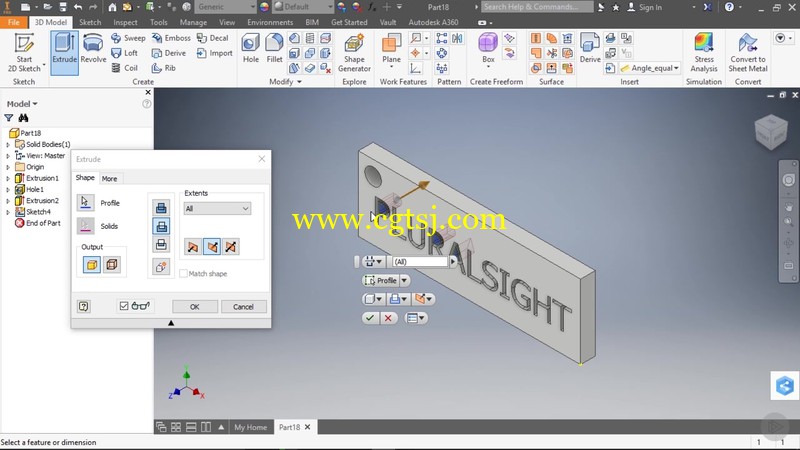
Task: Set extrude Direction 2
Action: (x=212, y=247)
